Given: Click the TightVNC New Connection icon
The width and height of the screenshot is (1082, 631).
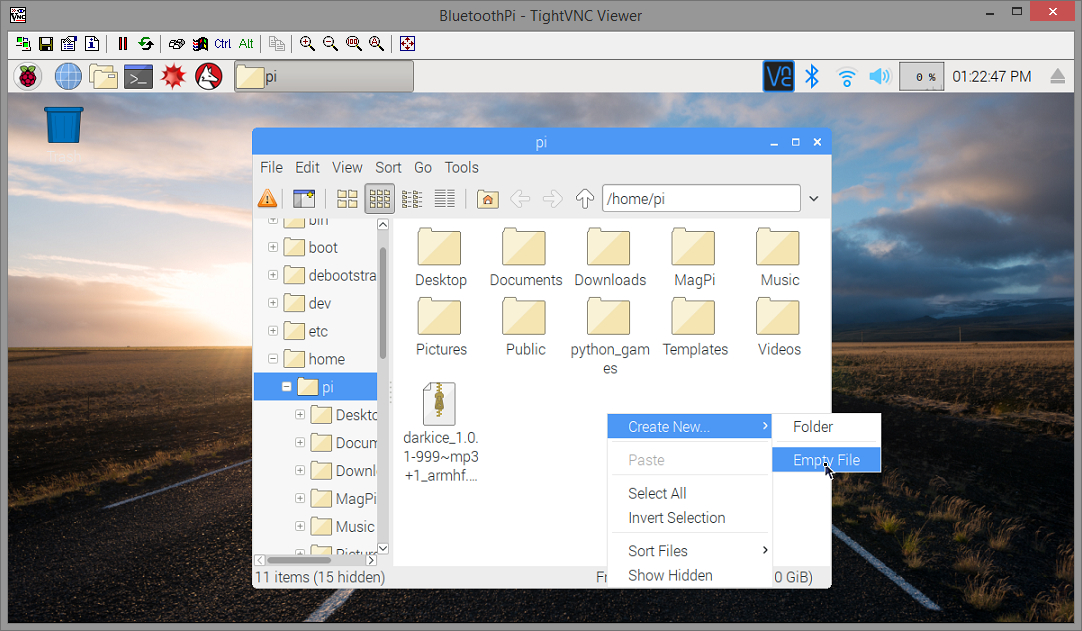Looking at the screenshot, I should pyautogui.click(x=23, y=43).
